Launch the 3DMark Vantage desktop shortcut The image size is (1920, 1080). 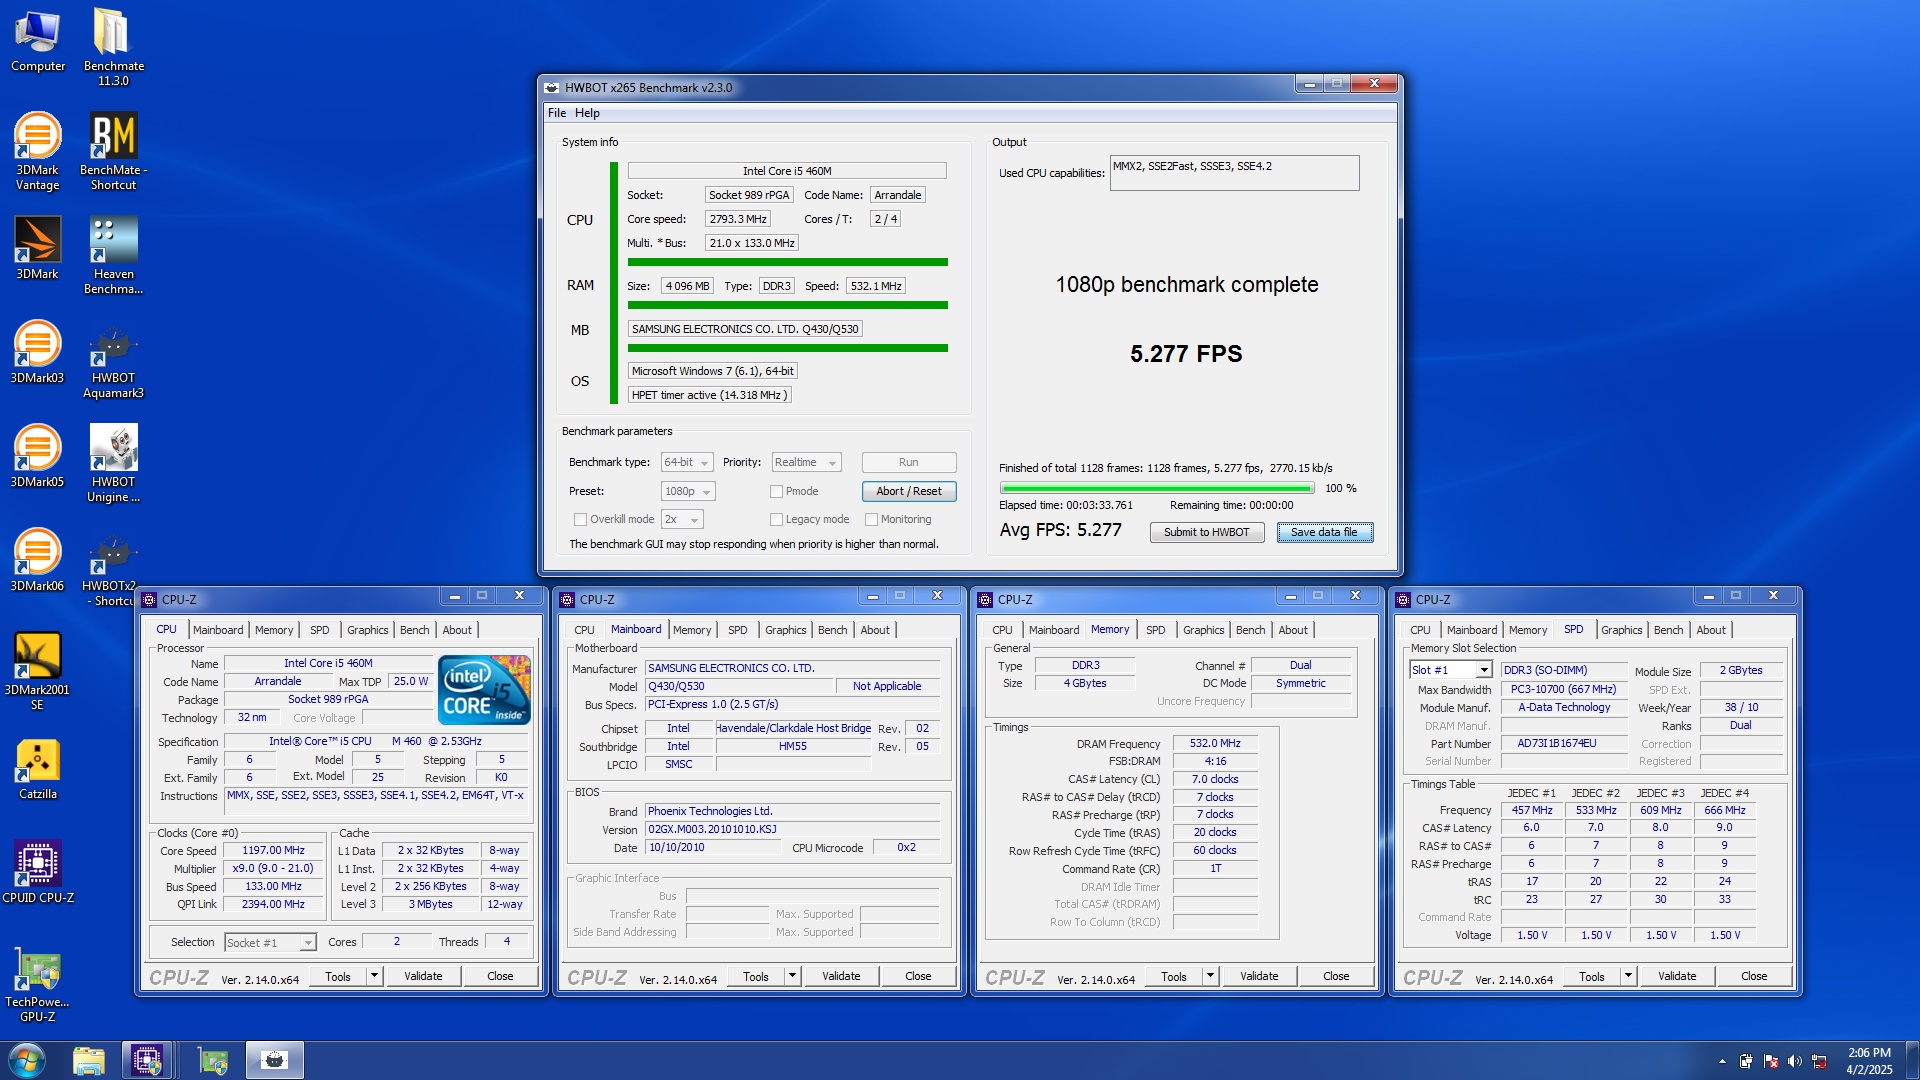tap(38, 151)
